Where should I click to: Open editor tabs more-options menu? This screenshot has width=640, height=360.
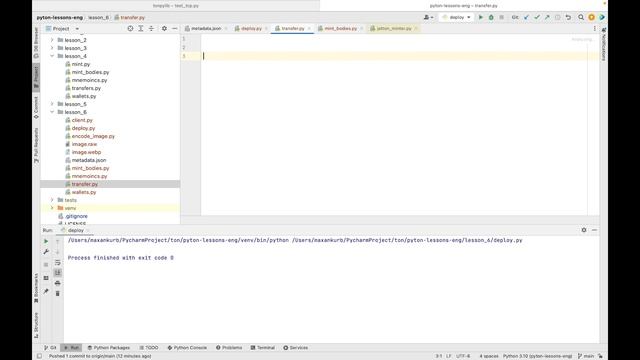pos(594,29)
